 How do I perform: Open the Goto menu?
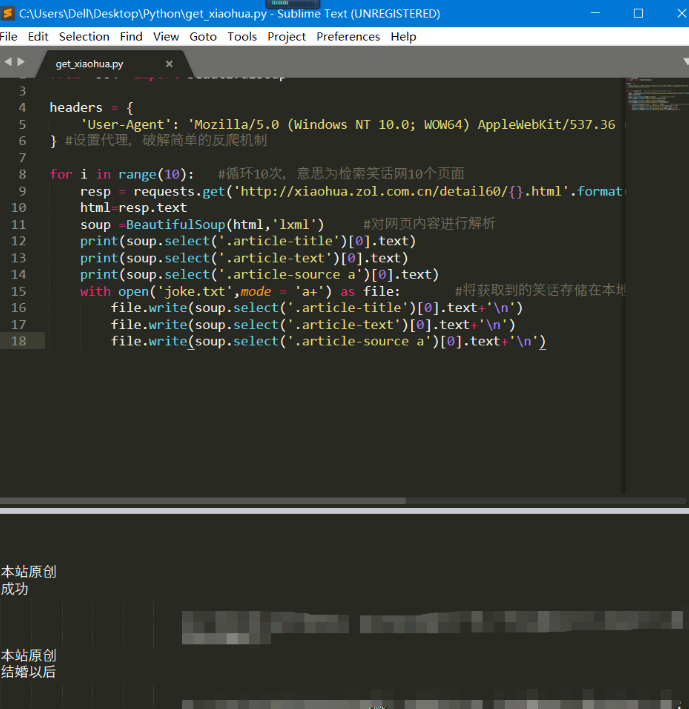[x=203, y=37]
